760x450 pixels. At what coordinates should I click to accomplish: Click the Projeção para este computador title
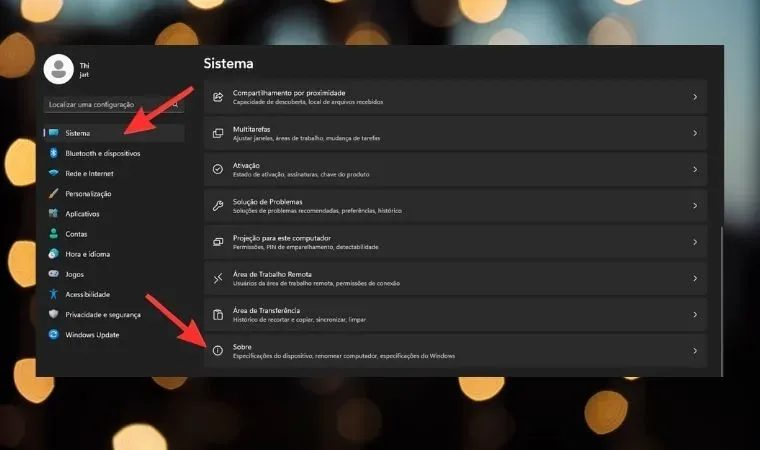(x=282, y=238)
